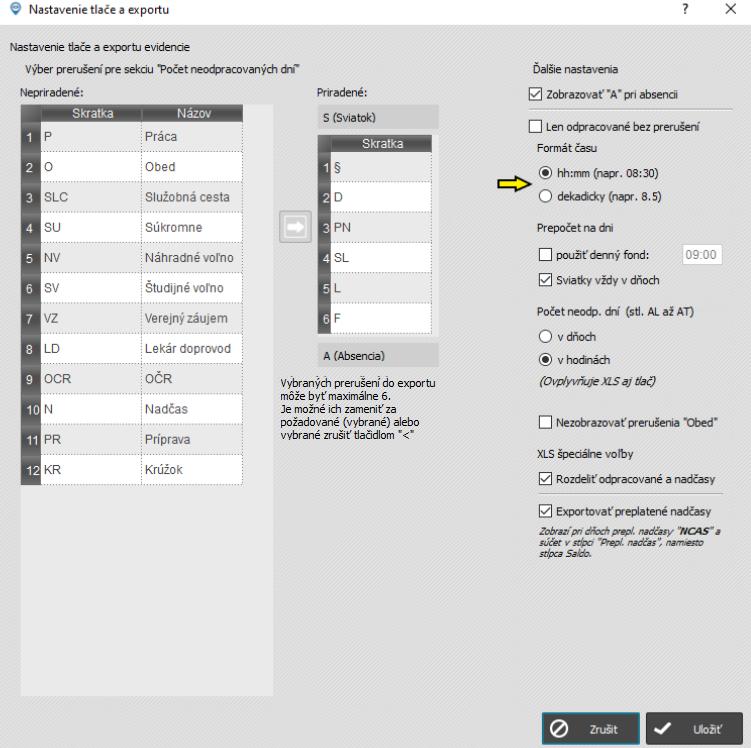This screenshot has height=748, width=751.
Task: Click the app icon in the title bar
Action: [11, 9]
